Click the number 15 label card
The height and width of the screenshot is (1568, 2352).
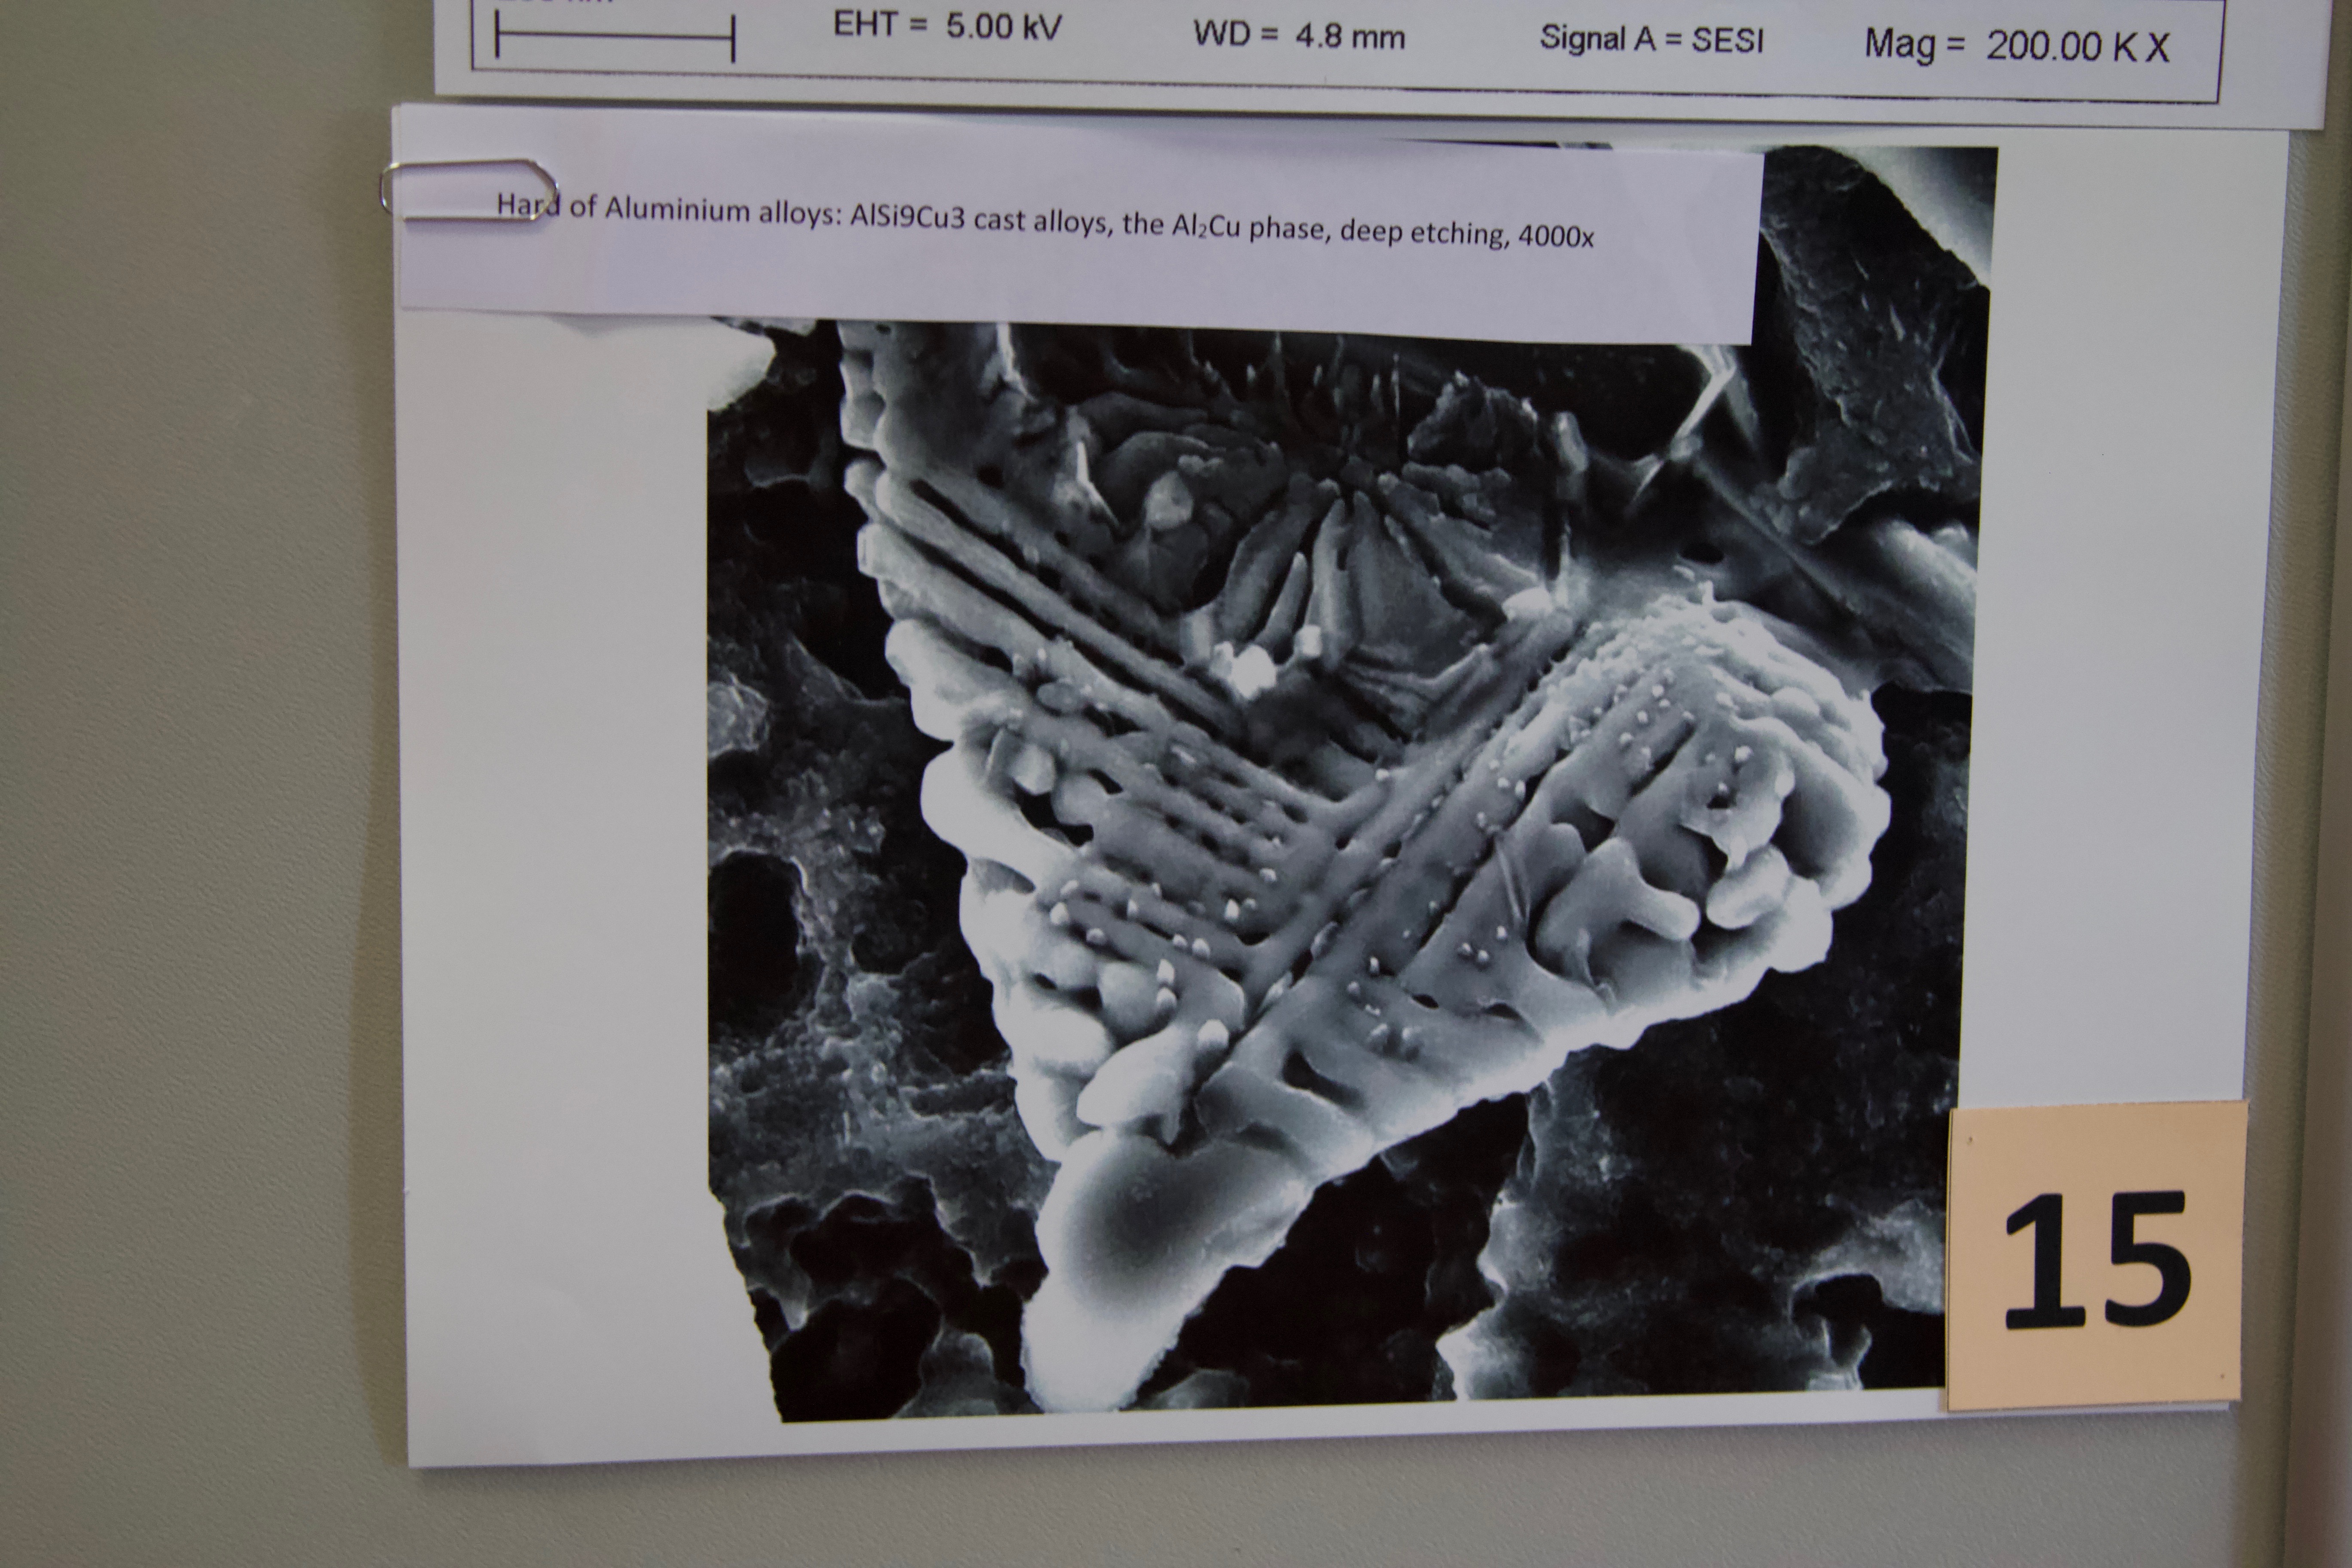pyautogui.click(x=2097, y=1257)
